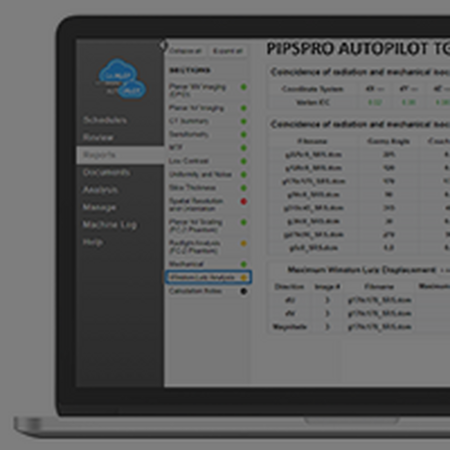Click the Filename header in the gantry table
Screen dimensions: 450x450
[x=312, y=141]
